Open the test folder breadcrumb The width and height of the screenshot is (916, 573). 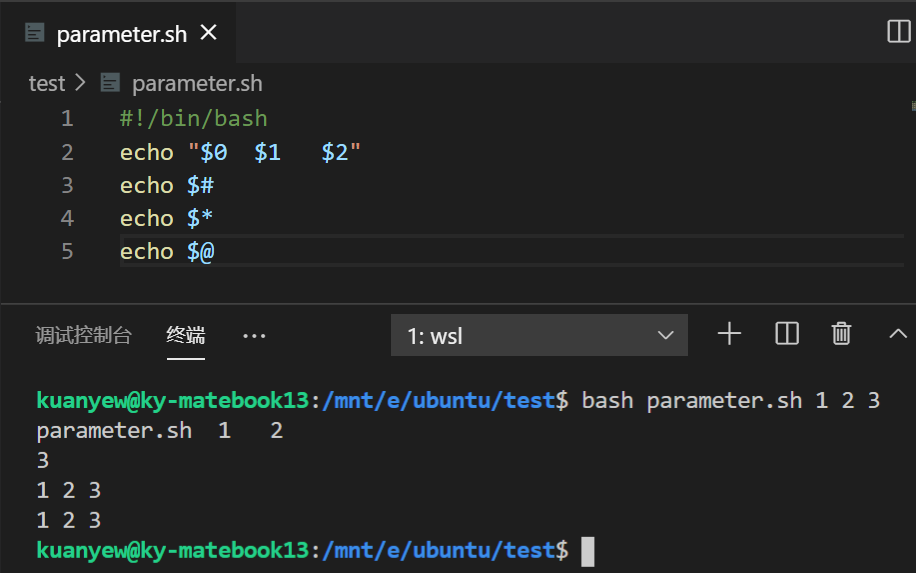(47, 84)
